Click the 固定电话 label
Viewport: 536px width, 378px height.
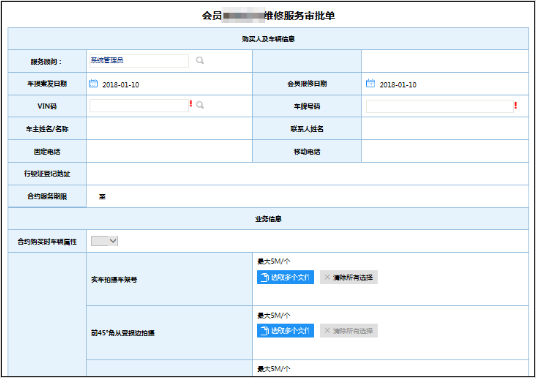coord(47,152)
